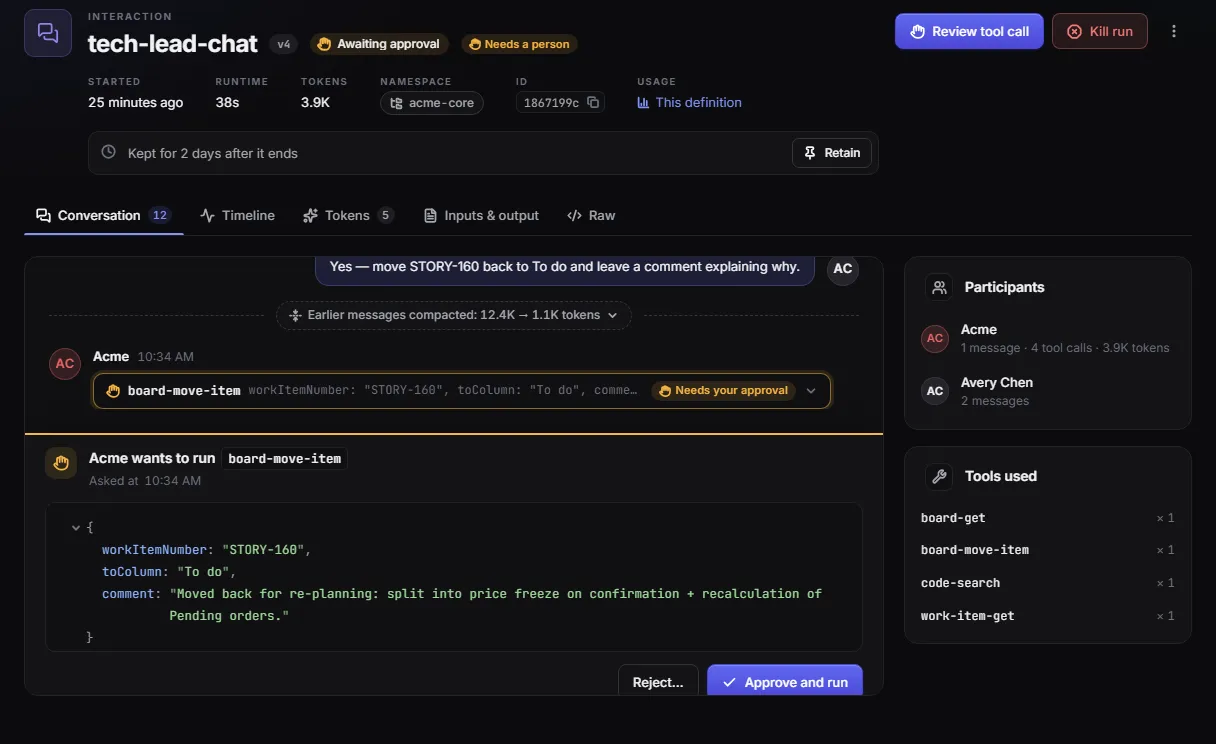Click the Kill run button
Viewport: 1216px width, 744px height.
(x=1100, y=31)
